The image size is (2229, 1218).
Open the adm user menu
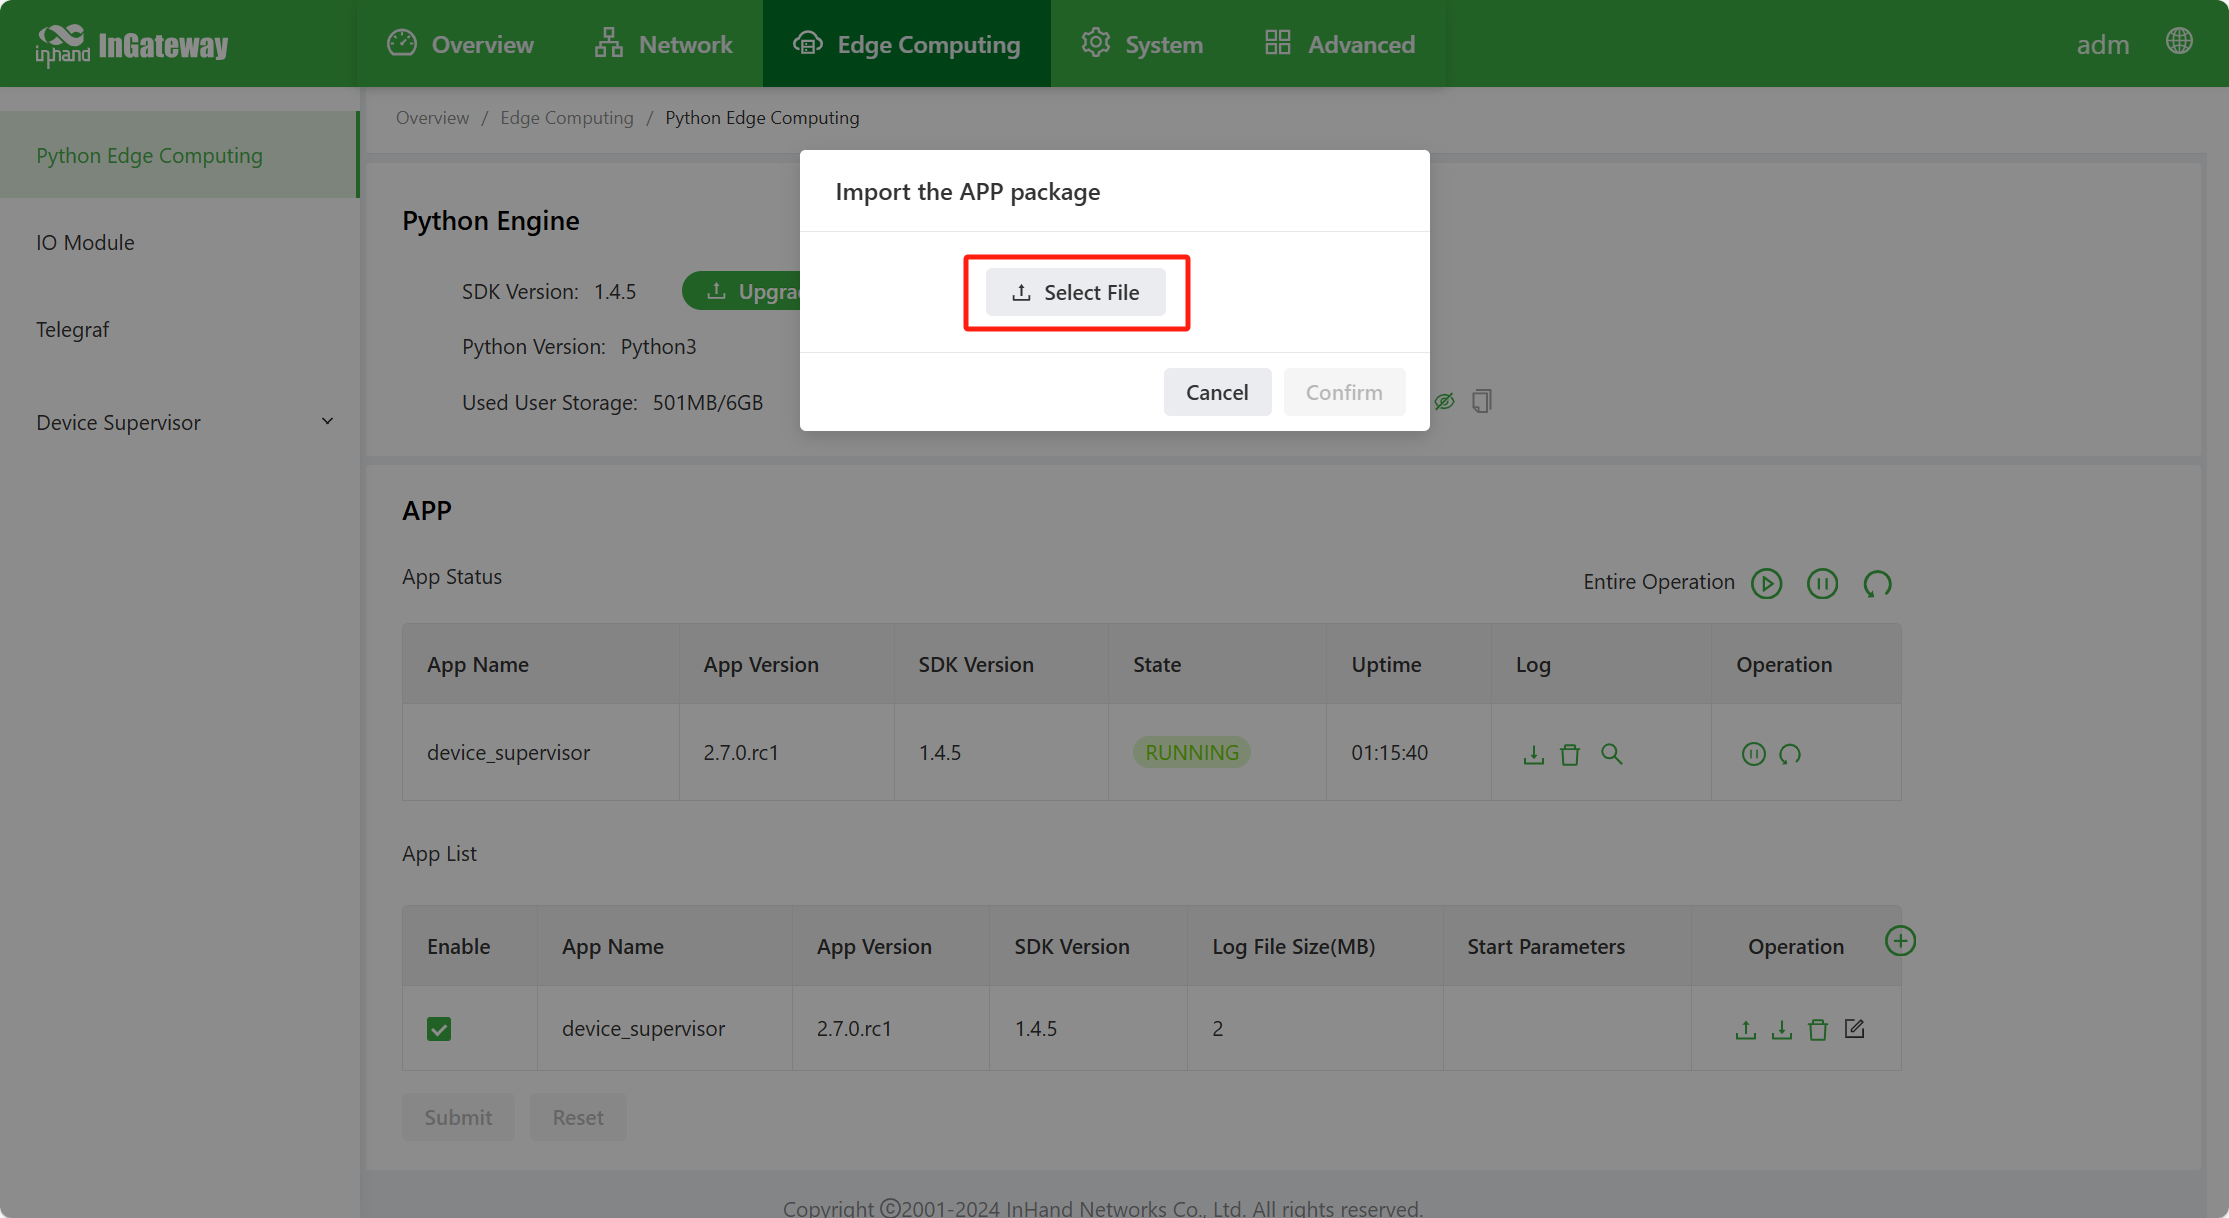pyautogui.click(x=2102, y=44)
